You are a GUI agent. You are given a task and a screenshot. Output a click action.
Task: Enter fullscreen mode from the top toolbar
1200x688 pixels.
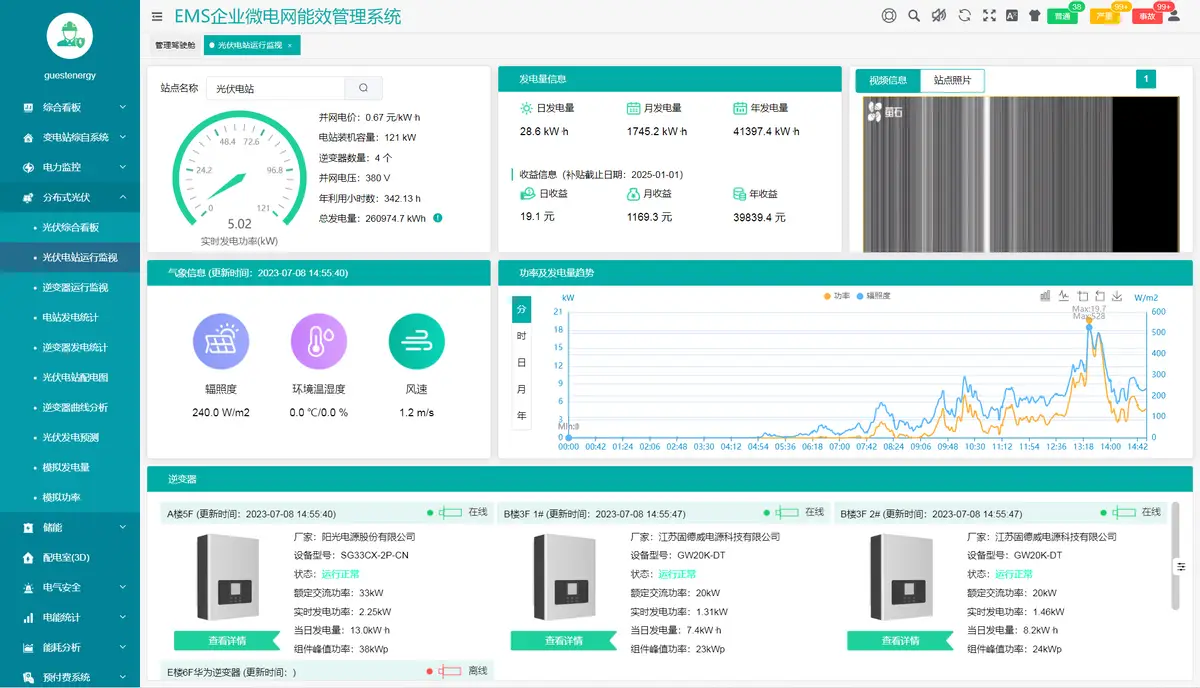coord(989,15)
